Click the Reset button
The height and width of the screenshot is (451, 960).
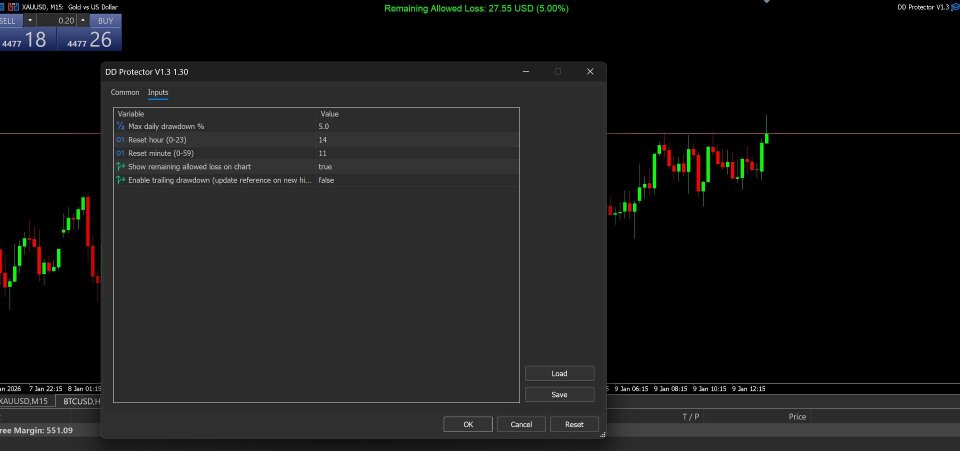(574, 424)
